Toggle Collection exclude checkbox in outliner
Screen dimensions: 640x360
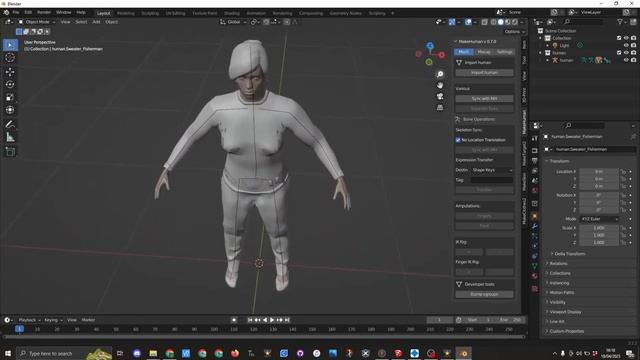[619, 38]
